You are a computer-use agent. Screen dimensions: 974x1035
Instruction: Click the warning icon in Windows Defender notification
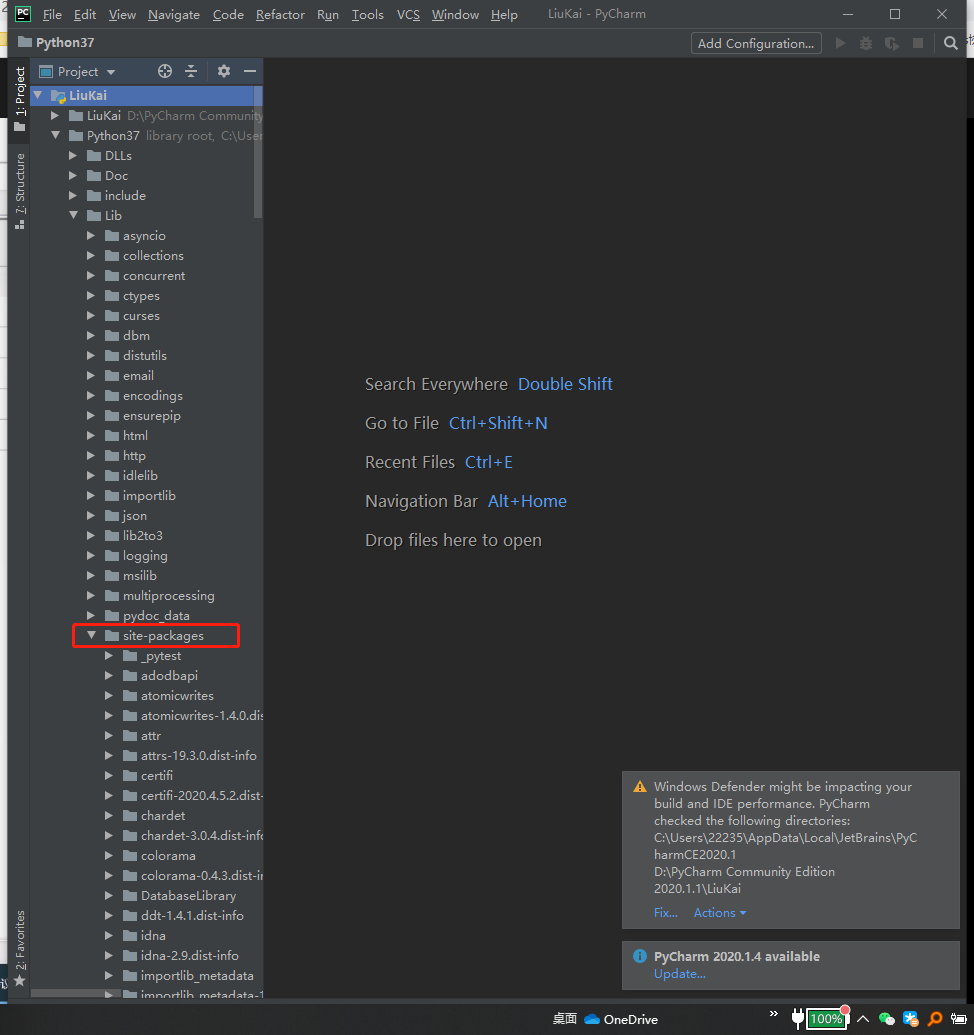pyautogui.click(x=639, y=787)
